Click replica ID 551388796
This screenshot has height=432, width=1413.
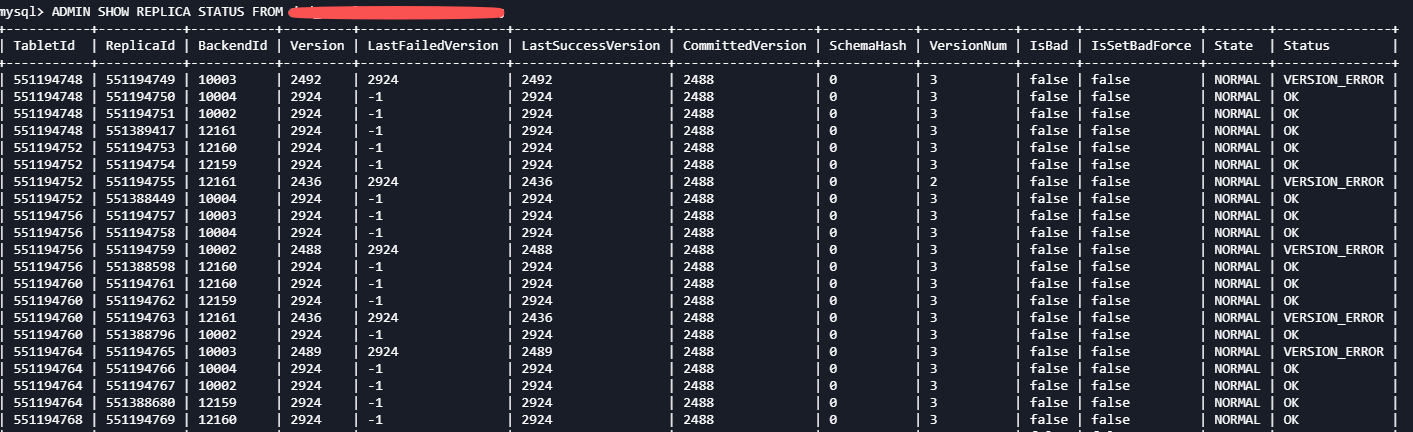[140, 334]
